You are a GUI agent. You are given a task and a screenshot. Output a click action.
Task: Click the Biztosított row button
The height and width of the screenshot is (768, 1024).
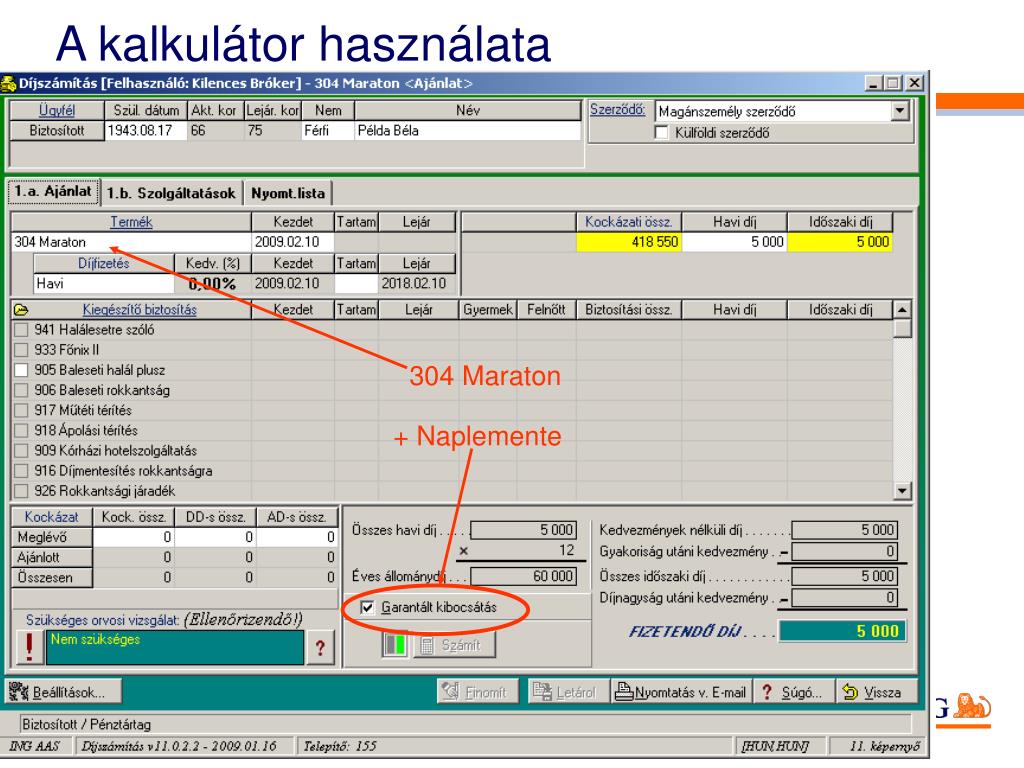coord(57,131)
